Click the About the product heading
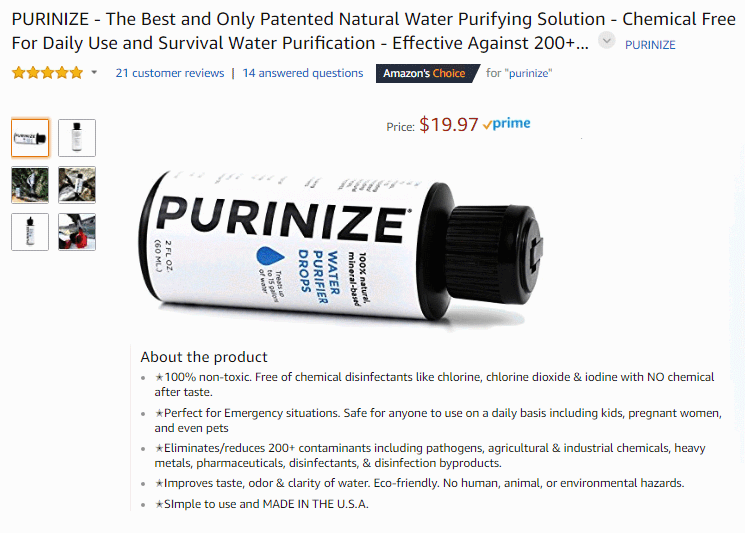 click(x=204, y=357)
